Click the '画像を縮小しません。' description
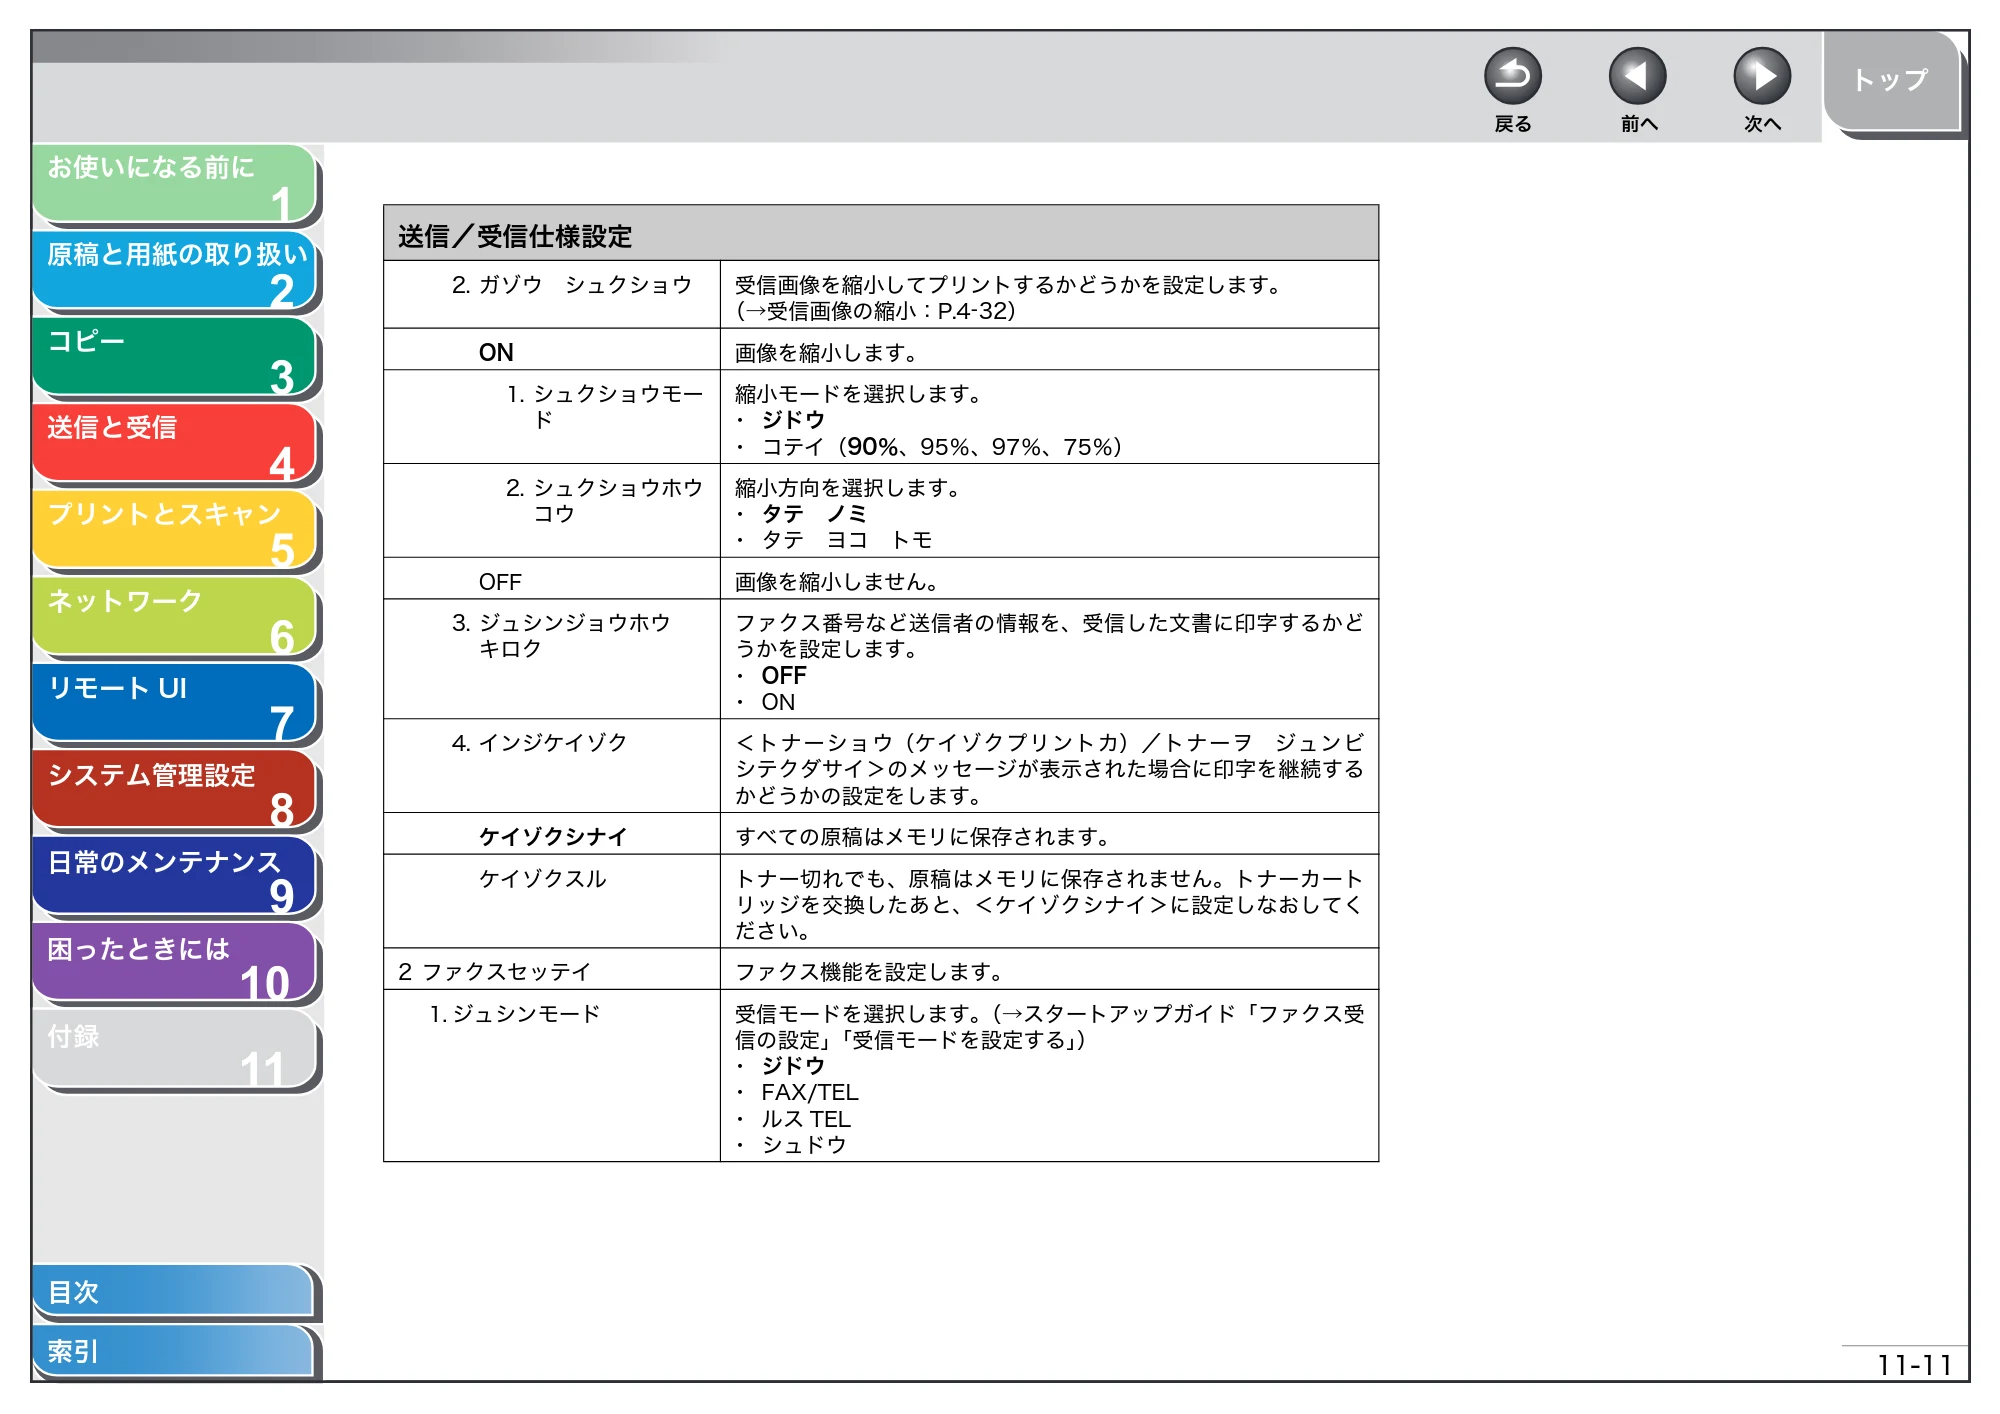The height and width of the screenshot is (1414, 2000). (x=837, y=582)
